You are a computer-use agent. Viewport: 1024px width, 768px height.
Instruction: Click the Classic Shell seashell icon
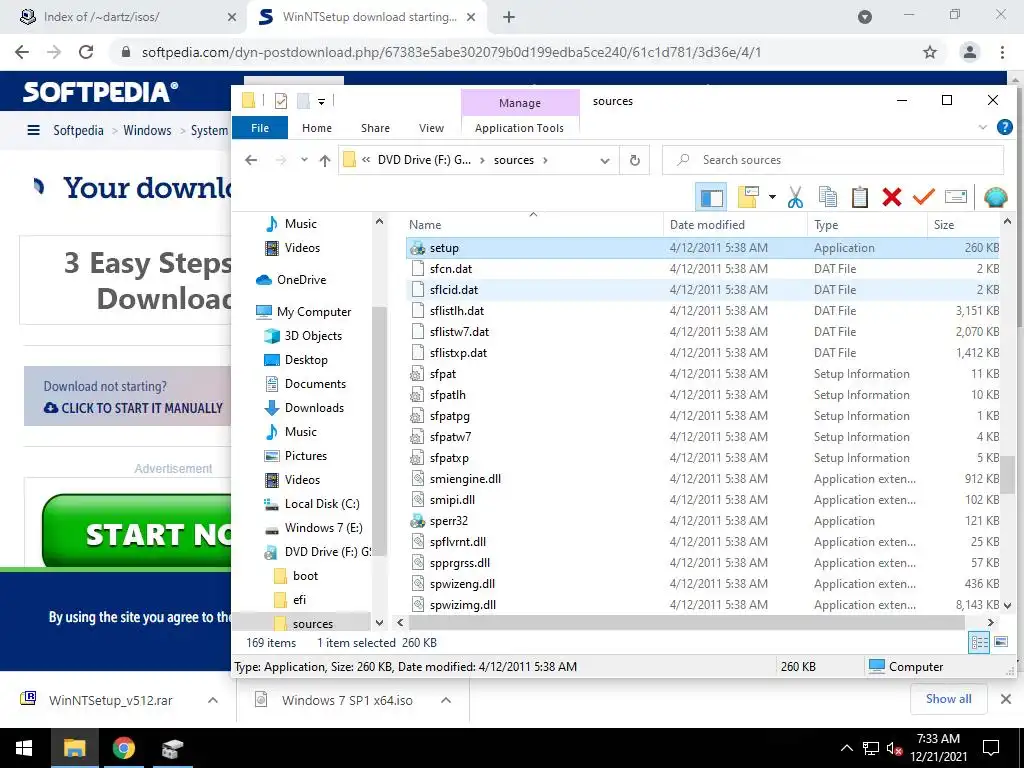pos(995,197)
